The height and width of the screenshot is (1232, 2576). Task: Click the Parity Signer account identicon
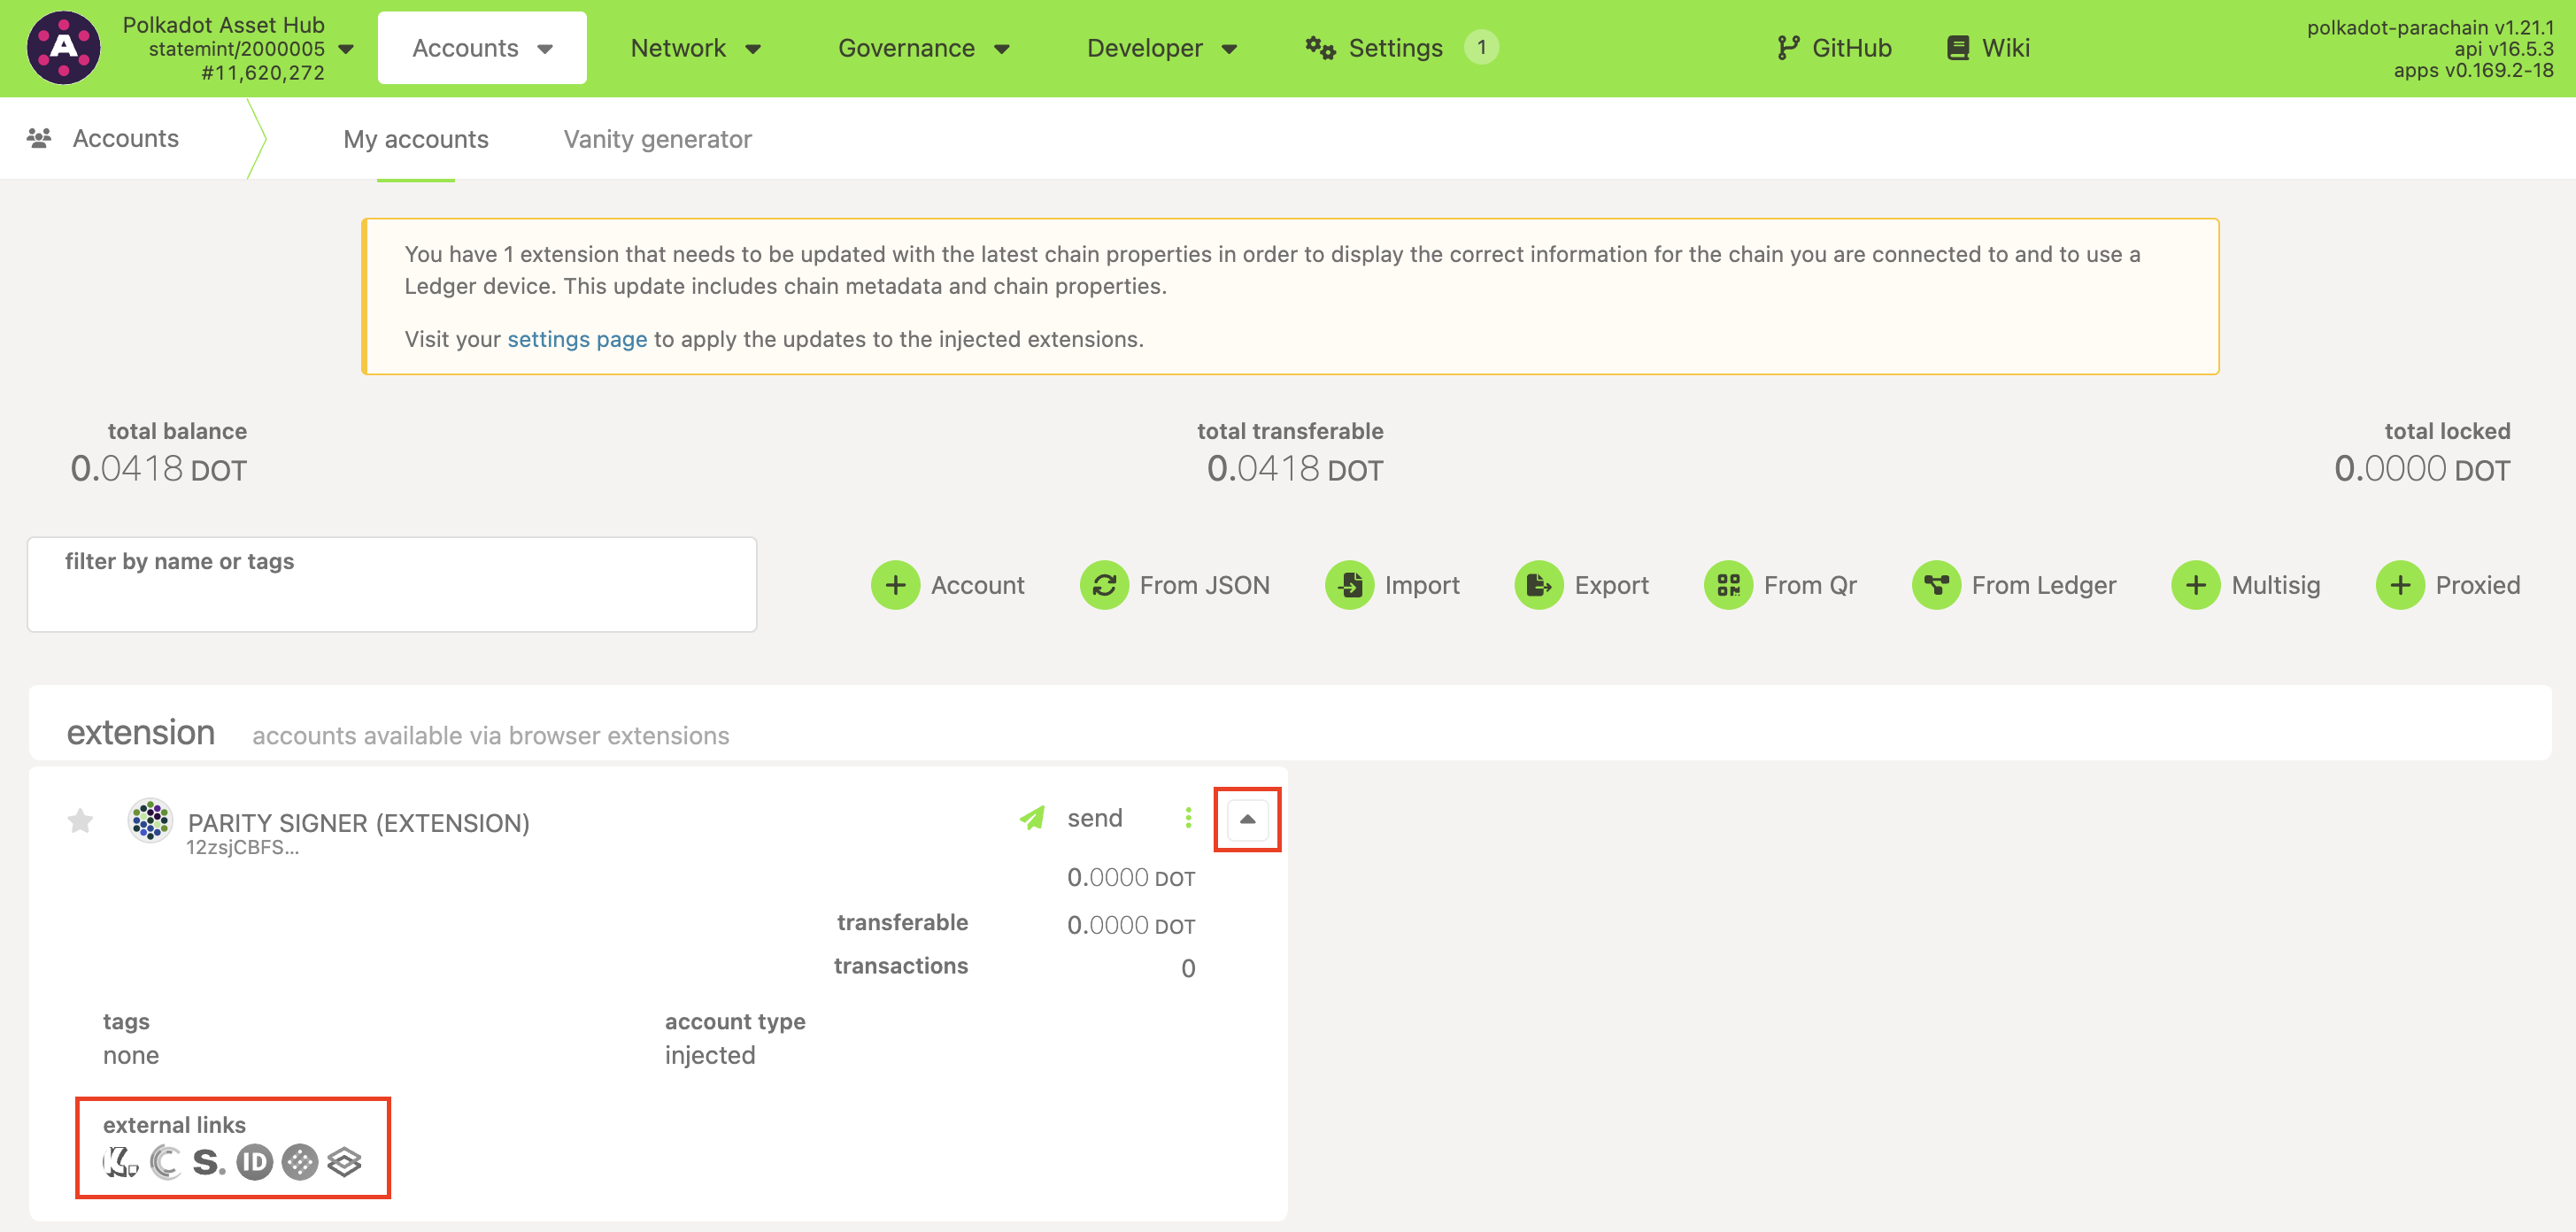pos(150,821)
